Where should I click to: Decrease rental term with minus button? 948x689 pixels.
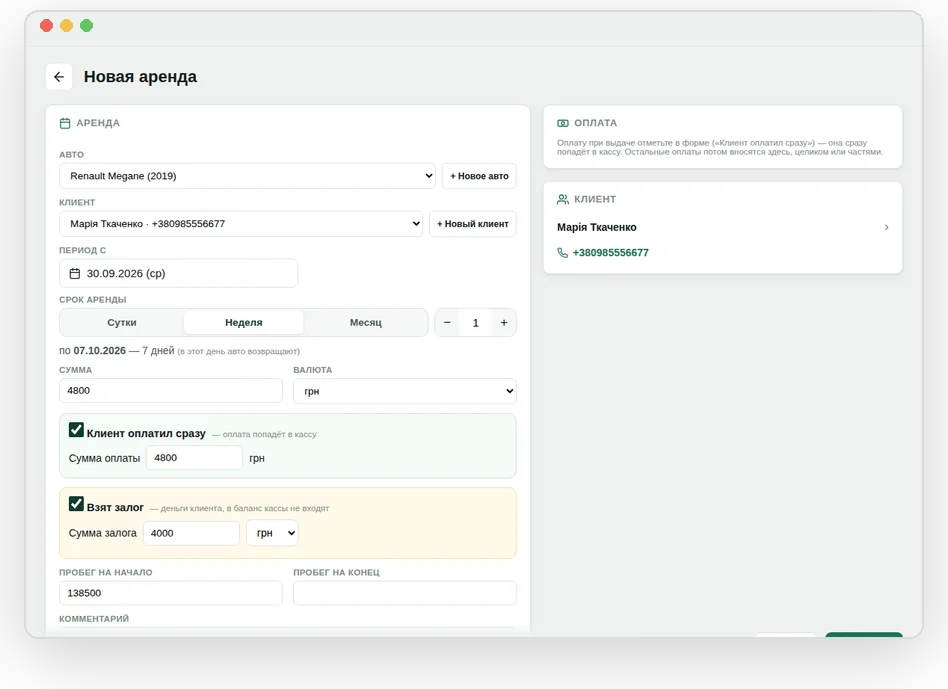click(447, 323)
